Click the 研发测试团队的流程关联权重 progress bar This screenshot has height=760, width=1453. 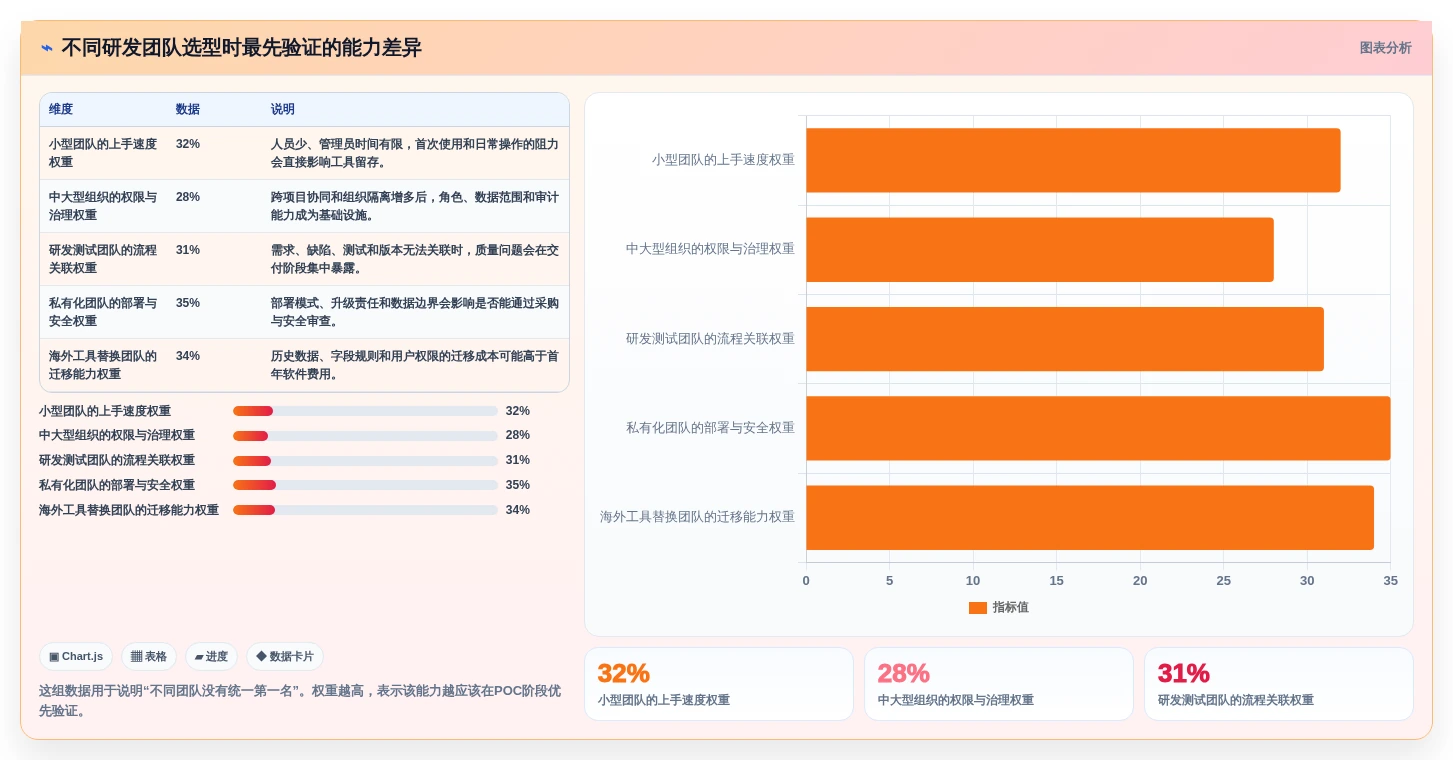(x=365, y=461)
